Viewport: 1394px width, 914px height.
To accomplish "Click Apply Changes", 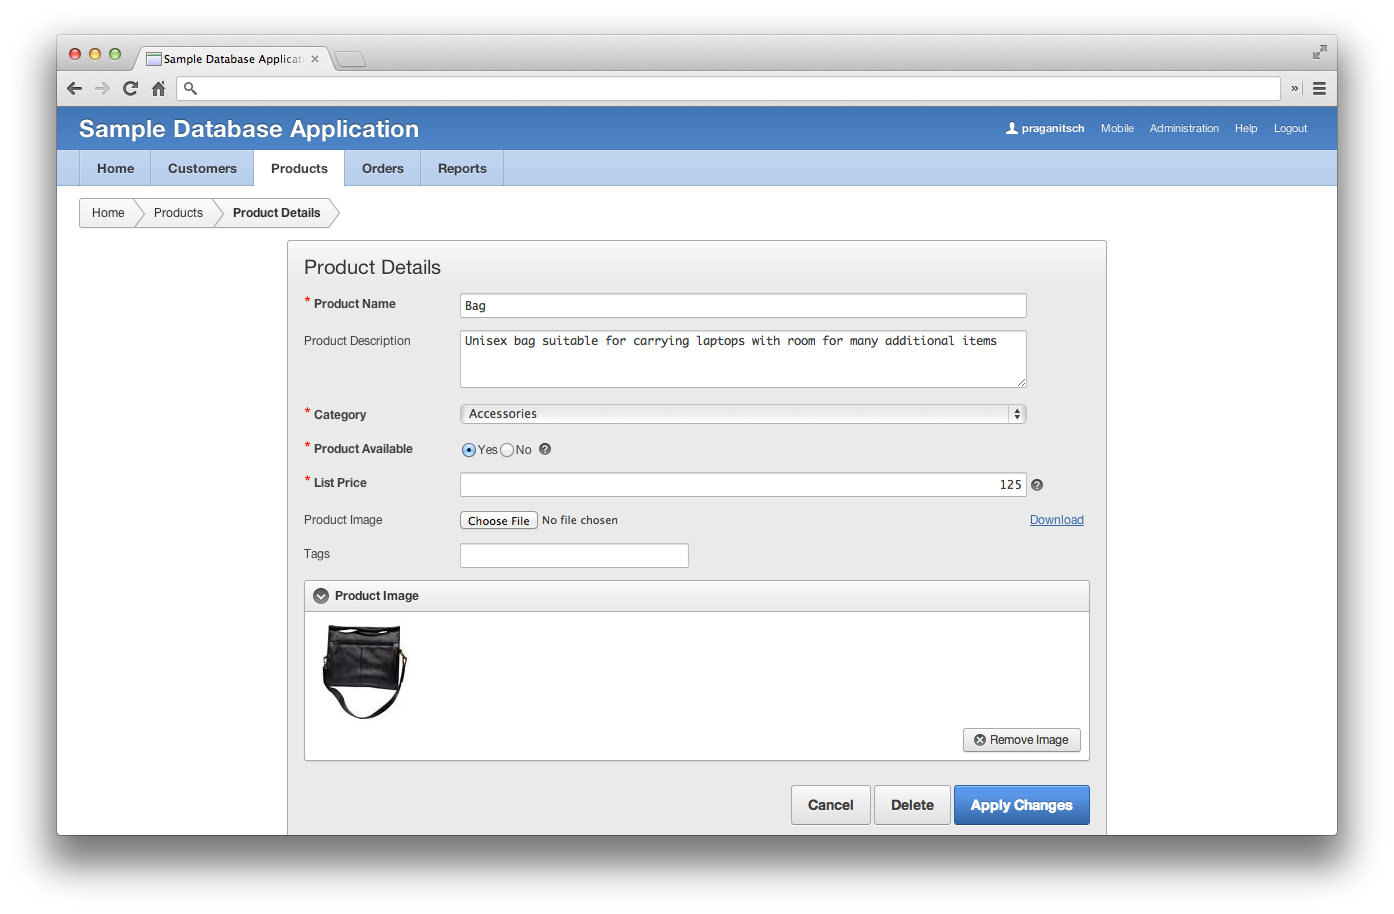I will 1022,805.
